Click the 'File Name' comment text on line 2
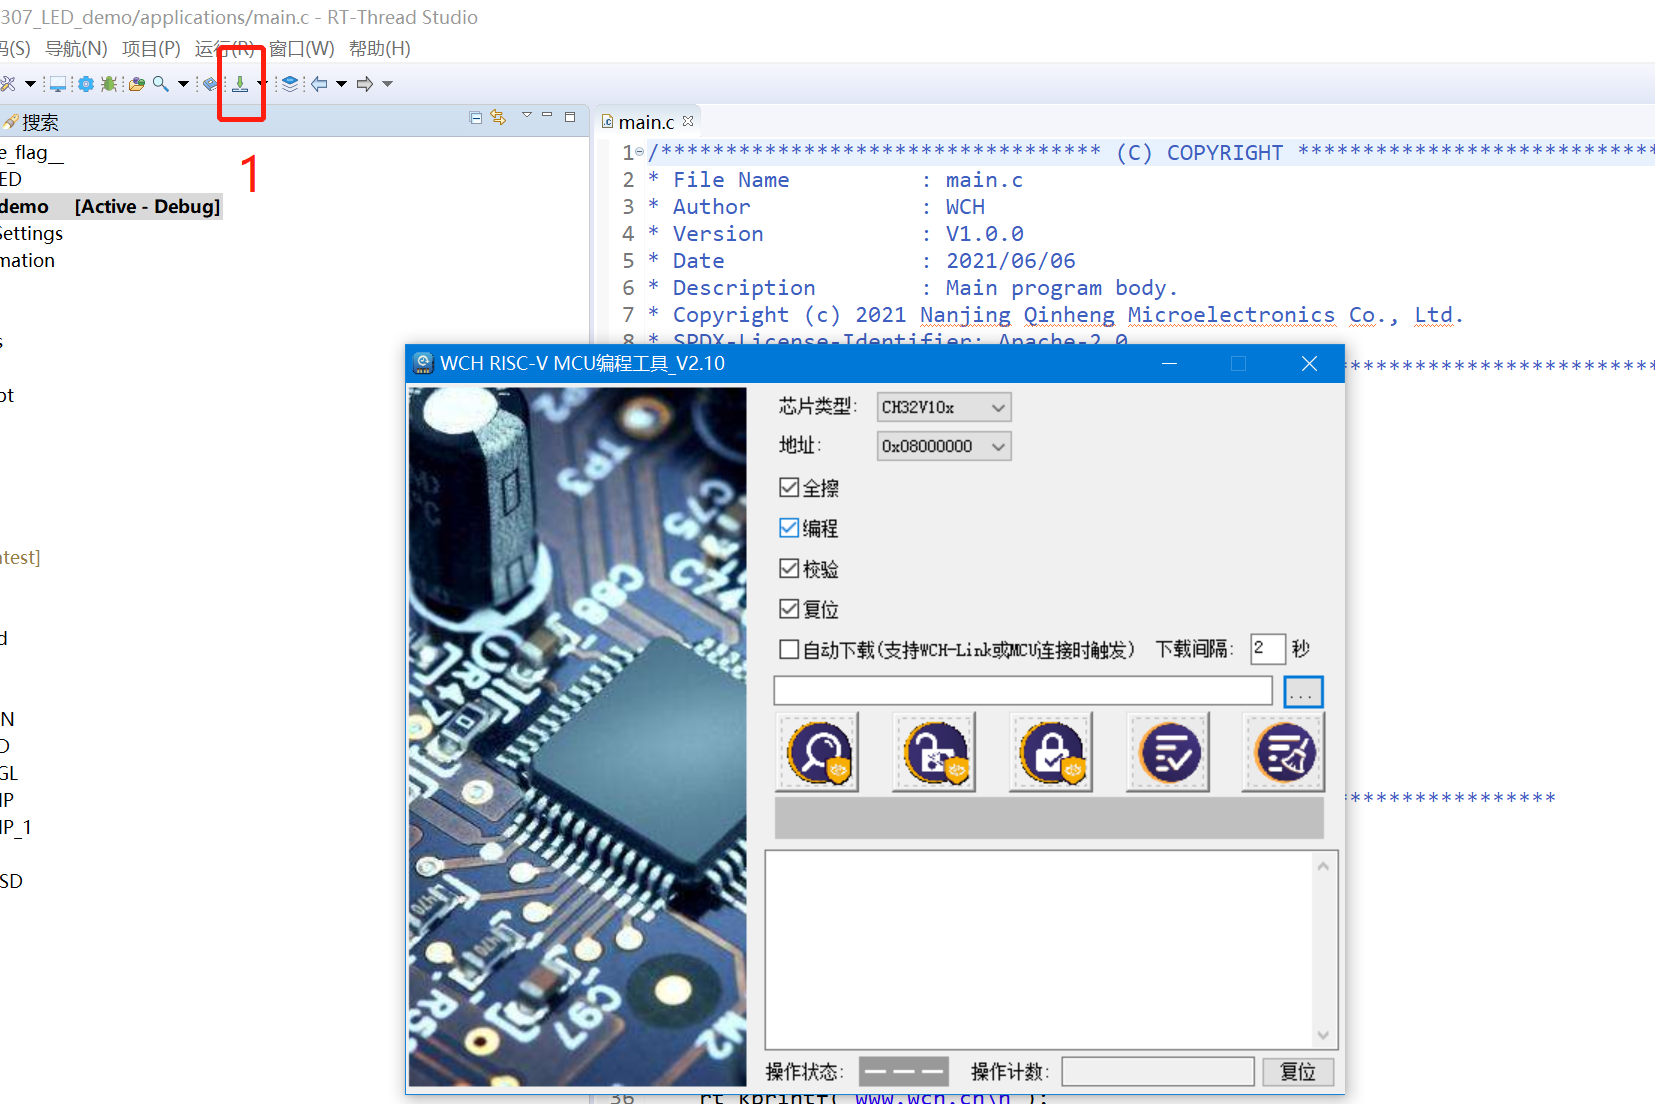1655x1104 pixels. (731, 180)
